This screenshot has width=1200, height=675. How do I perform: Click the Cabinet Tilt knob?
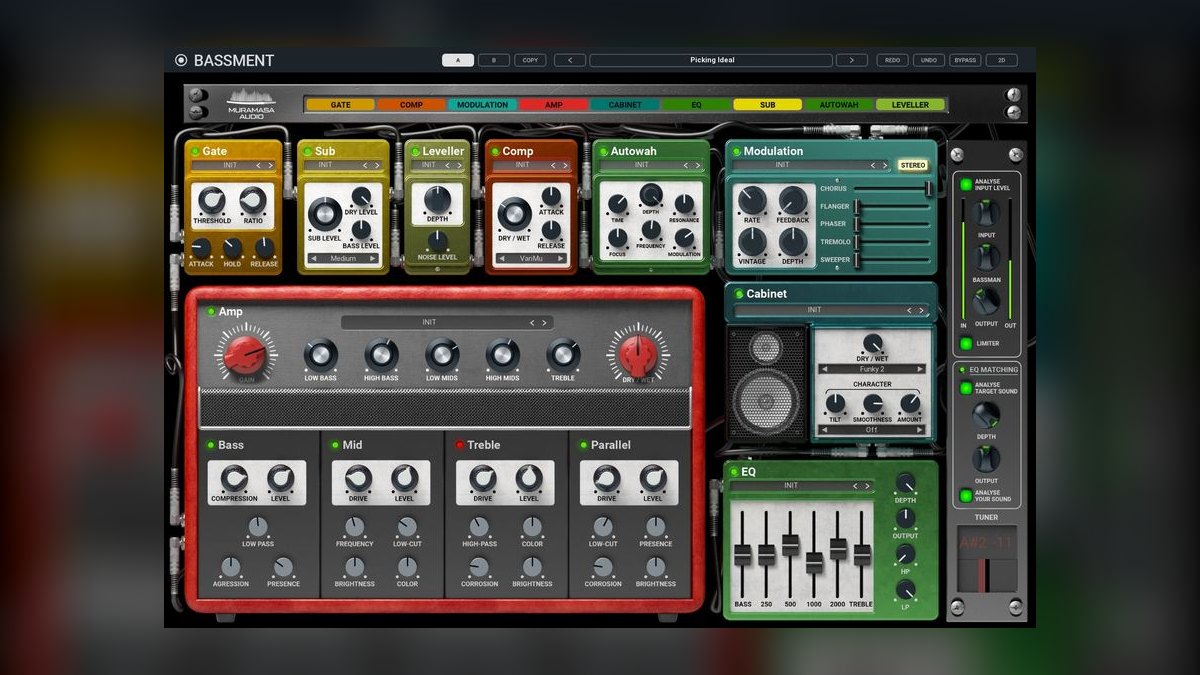click(x=835, y=404)
